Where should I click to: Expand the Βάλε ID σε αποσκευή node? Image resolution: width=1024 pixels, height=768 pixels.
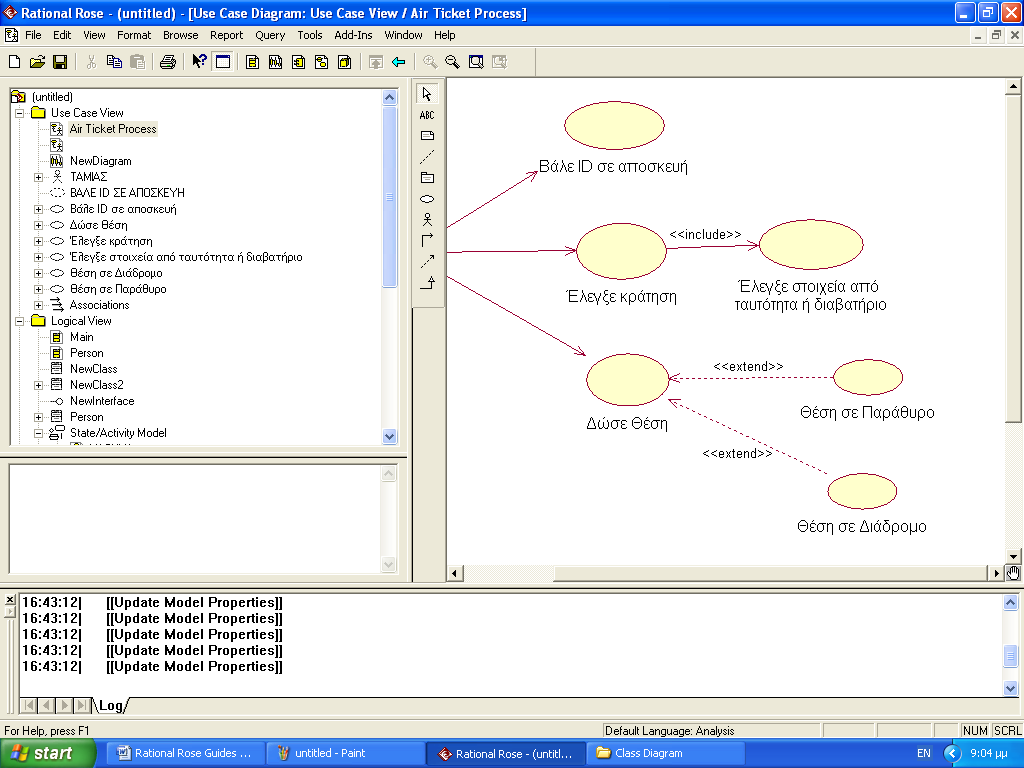pyautogui.click(x=39, y=209)
